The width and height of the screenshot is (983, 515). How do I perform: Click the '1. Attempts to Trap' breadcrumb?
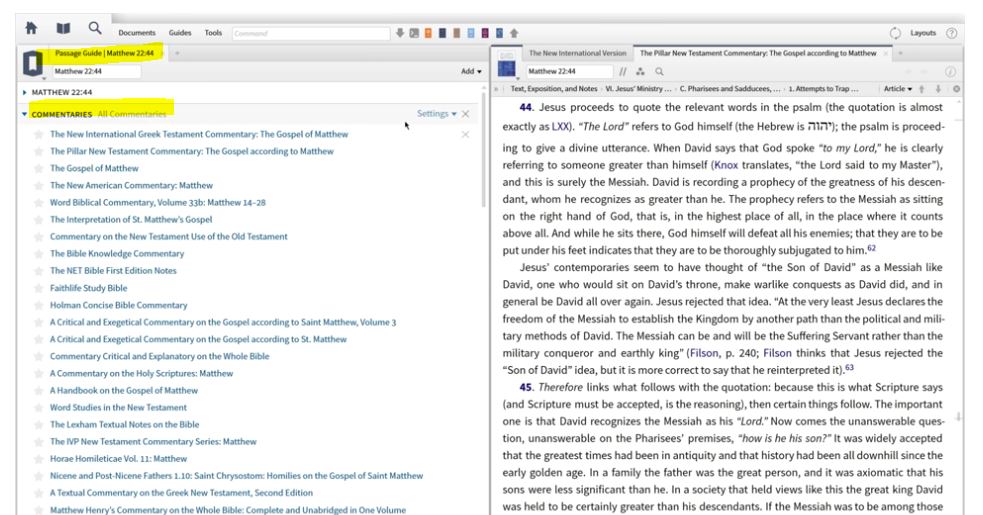[x=823, y=89]
